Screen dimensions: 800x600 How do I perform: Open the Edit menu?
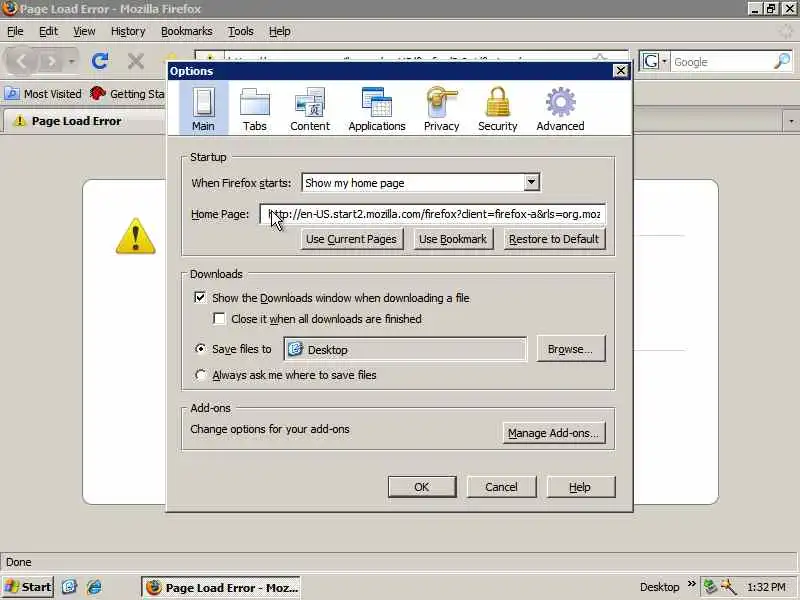pos(48,31)
